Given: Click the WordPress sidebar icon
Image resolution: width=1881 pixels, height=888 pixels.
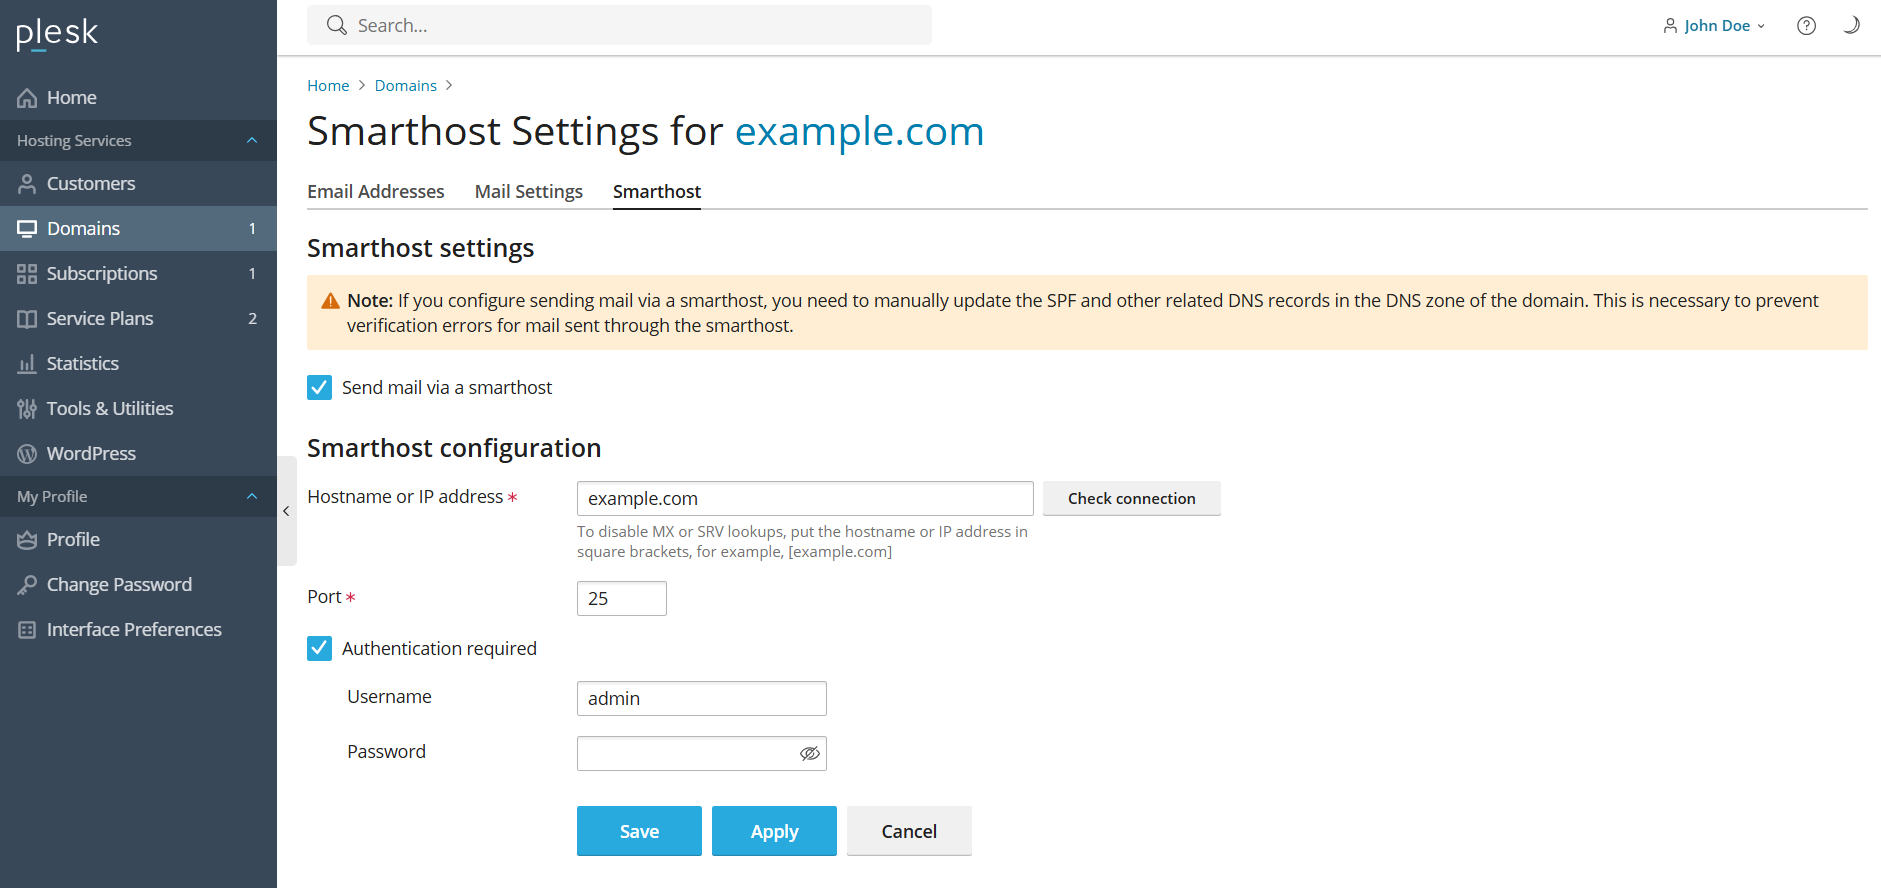Looking at the screenshot, I should tap(27, 454).
